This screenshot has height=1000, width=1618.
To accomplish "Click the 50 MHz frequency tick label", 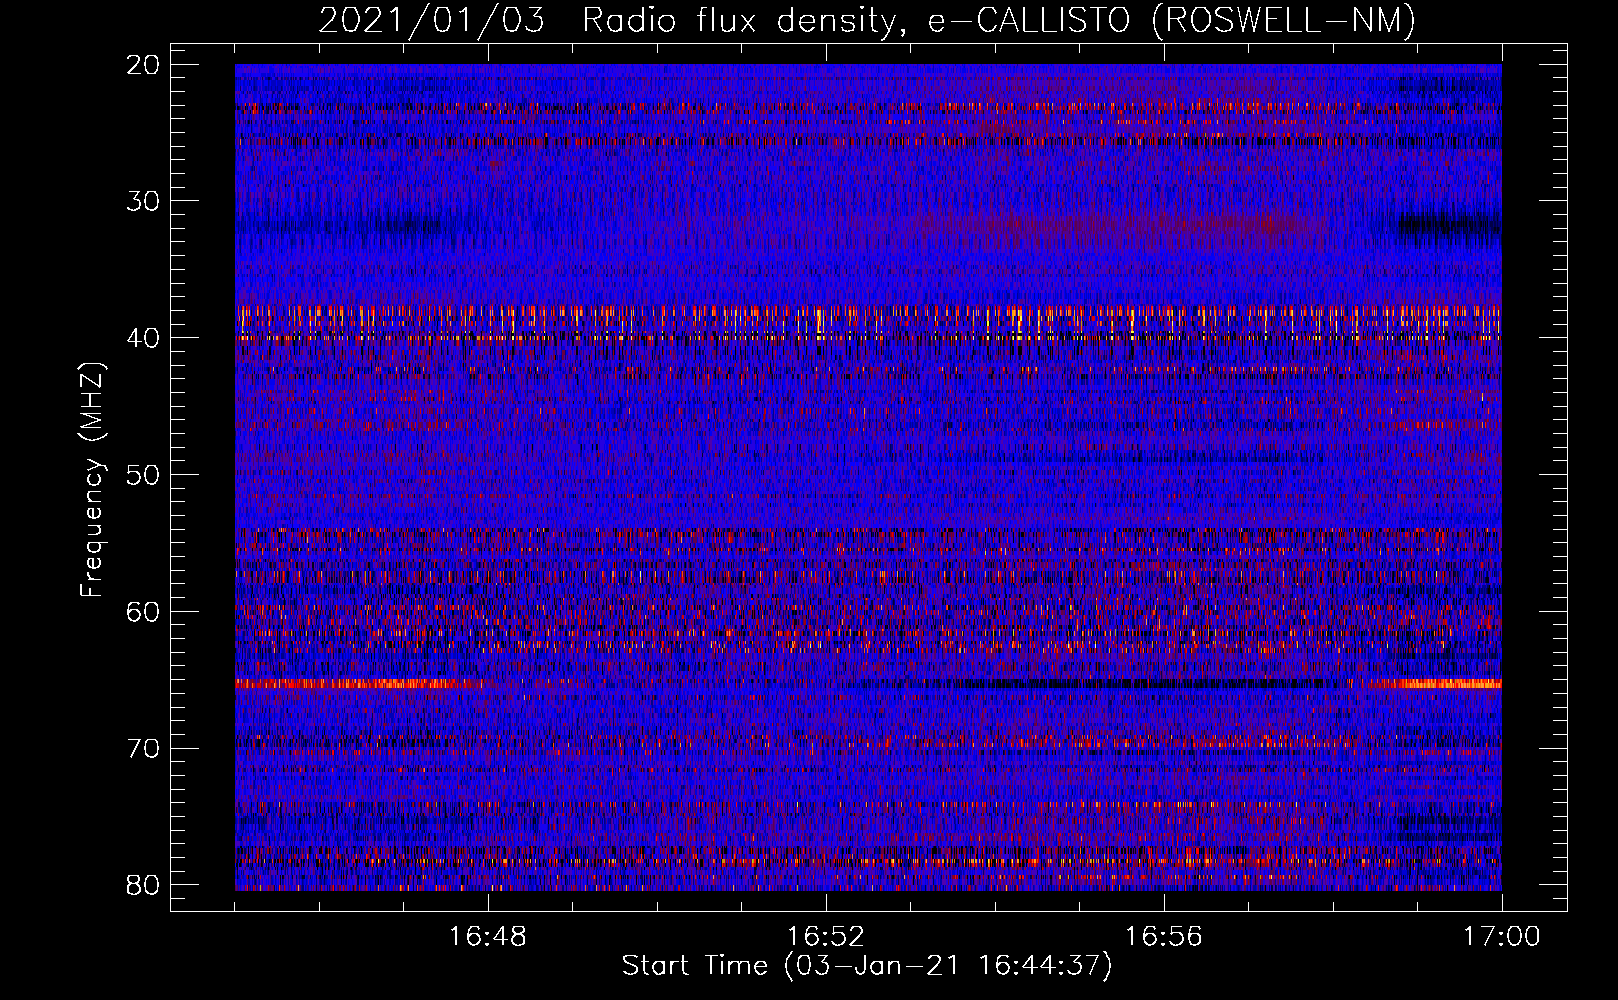I will click(143, 475).
